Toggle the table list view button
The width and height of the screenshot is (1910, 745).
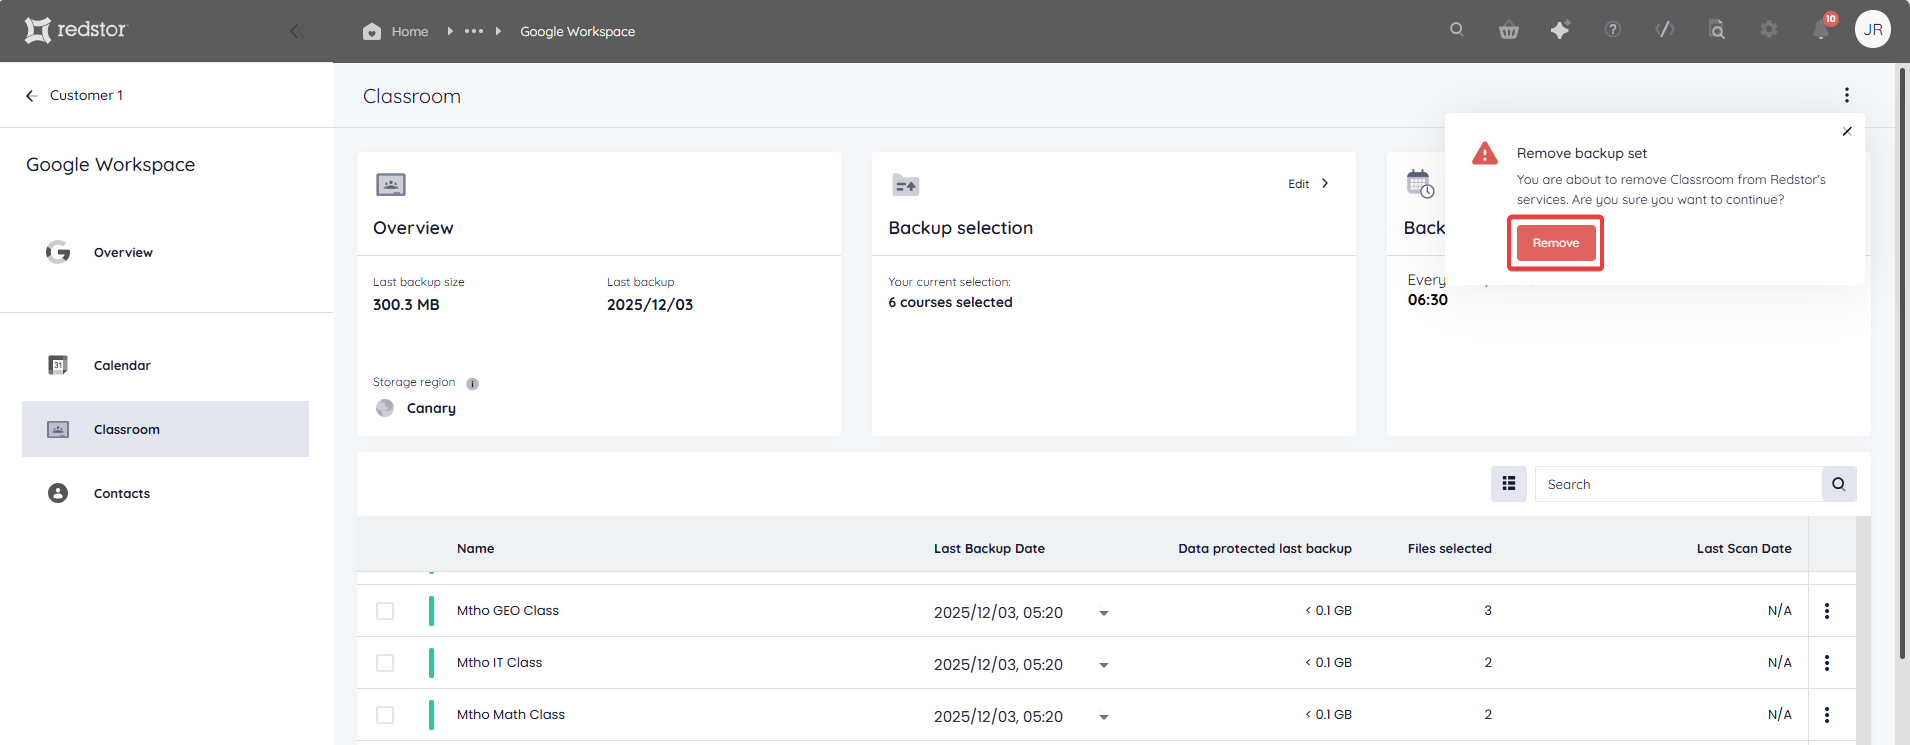[1508, 484]
